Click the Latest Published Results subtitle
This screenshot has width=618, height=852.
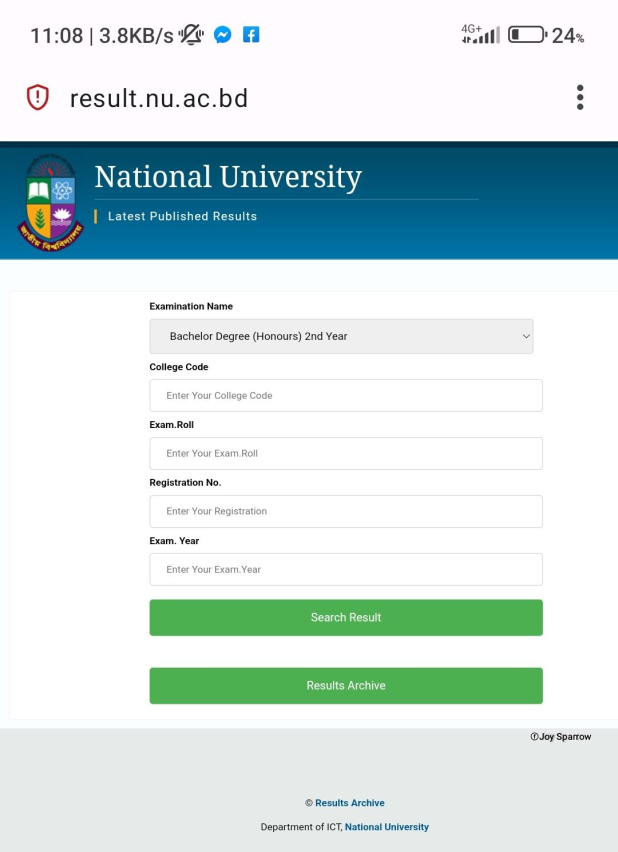pos(182,216)
